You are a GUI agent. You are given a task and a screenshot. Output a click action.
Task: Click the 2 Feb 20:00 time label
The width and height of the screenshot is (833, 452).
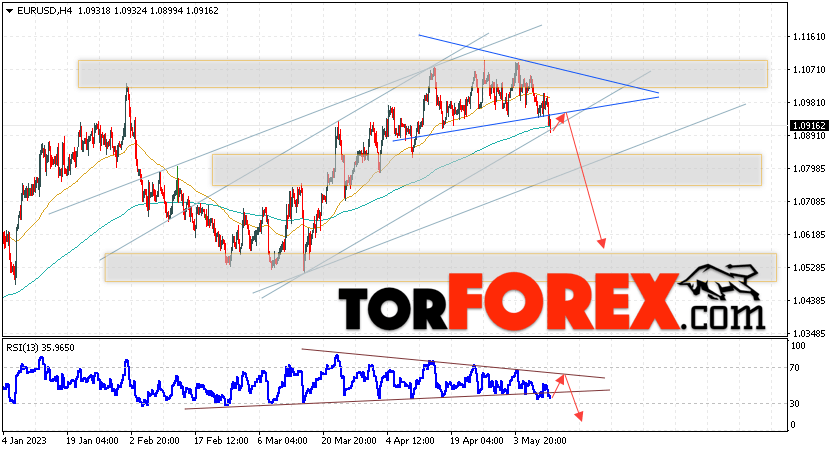click(155, 441)
